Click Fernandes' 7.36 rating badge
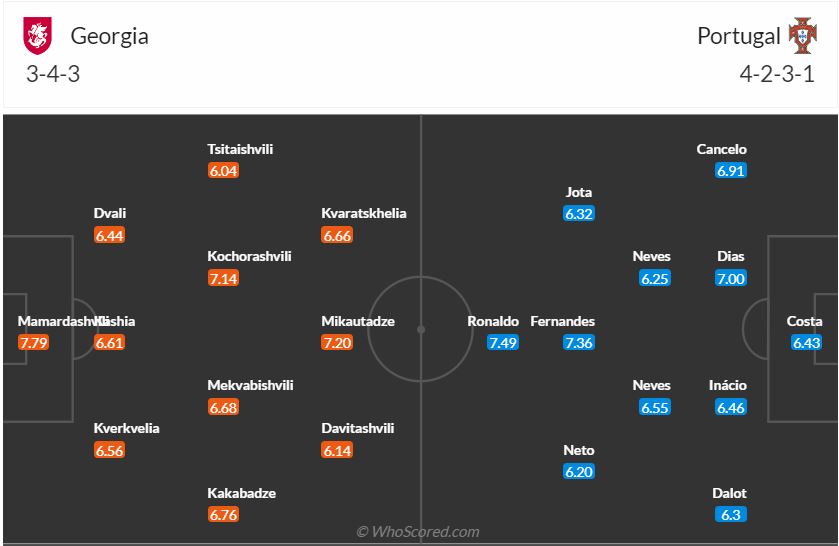The width and height of the screenshot is (839, 546). pyautogui.click(x=578, y=343)
